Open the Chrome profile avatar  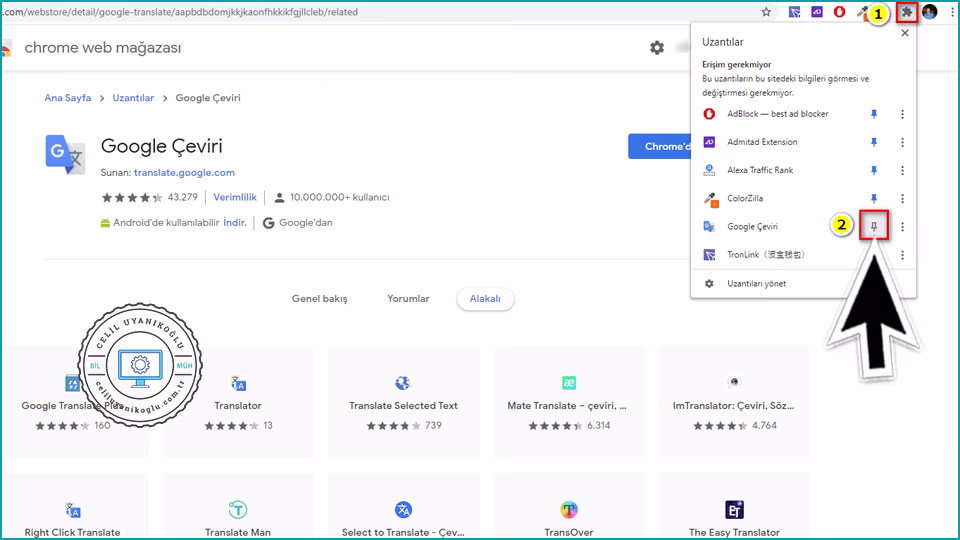(x=929, y=12)
